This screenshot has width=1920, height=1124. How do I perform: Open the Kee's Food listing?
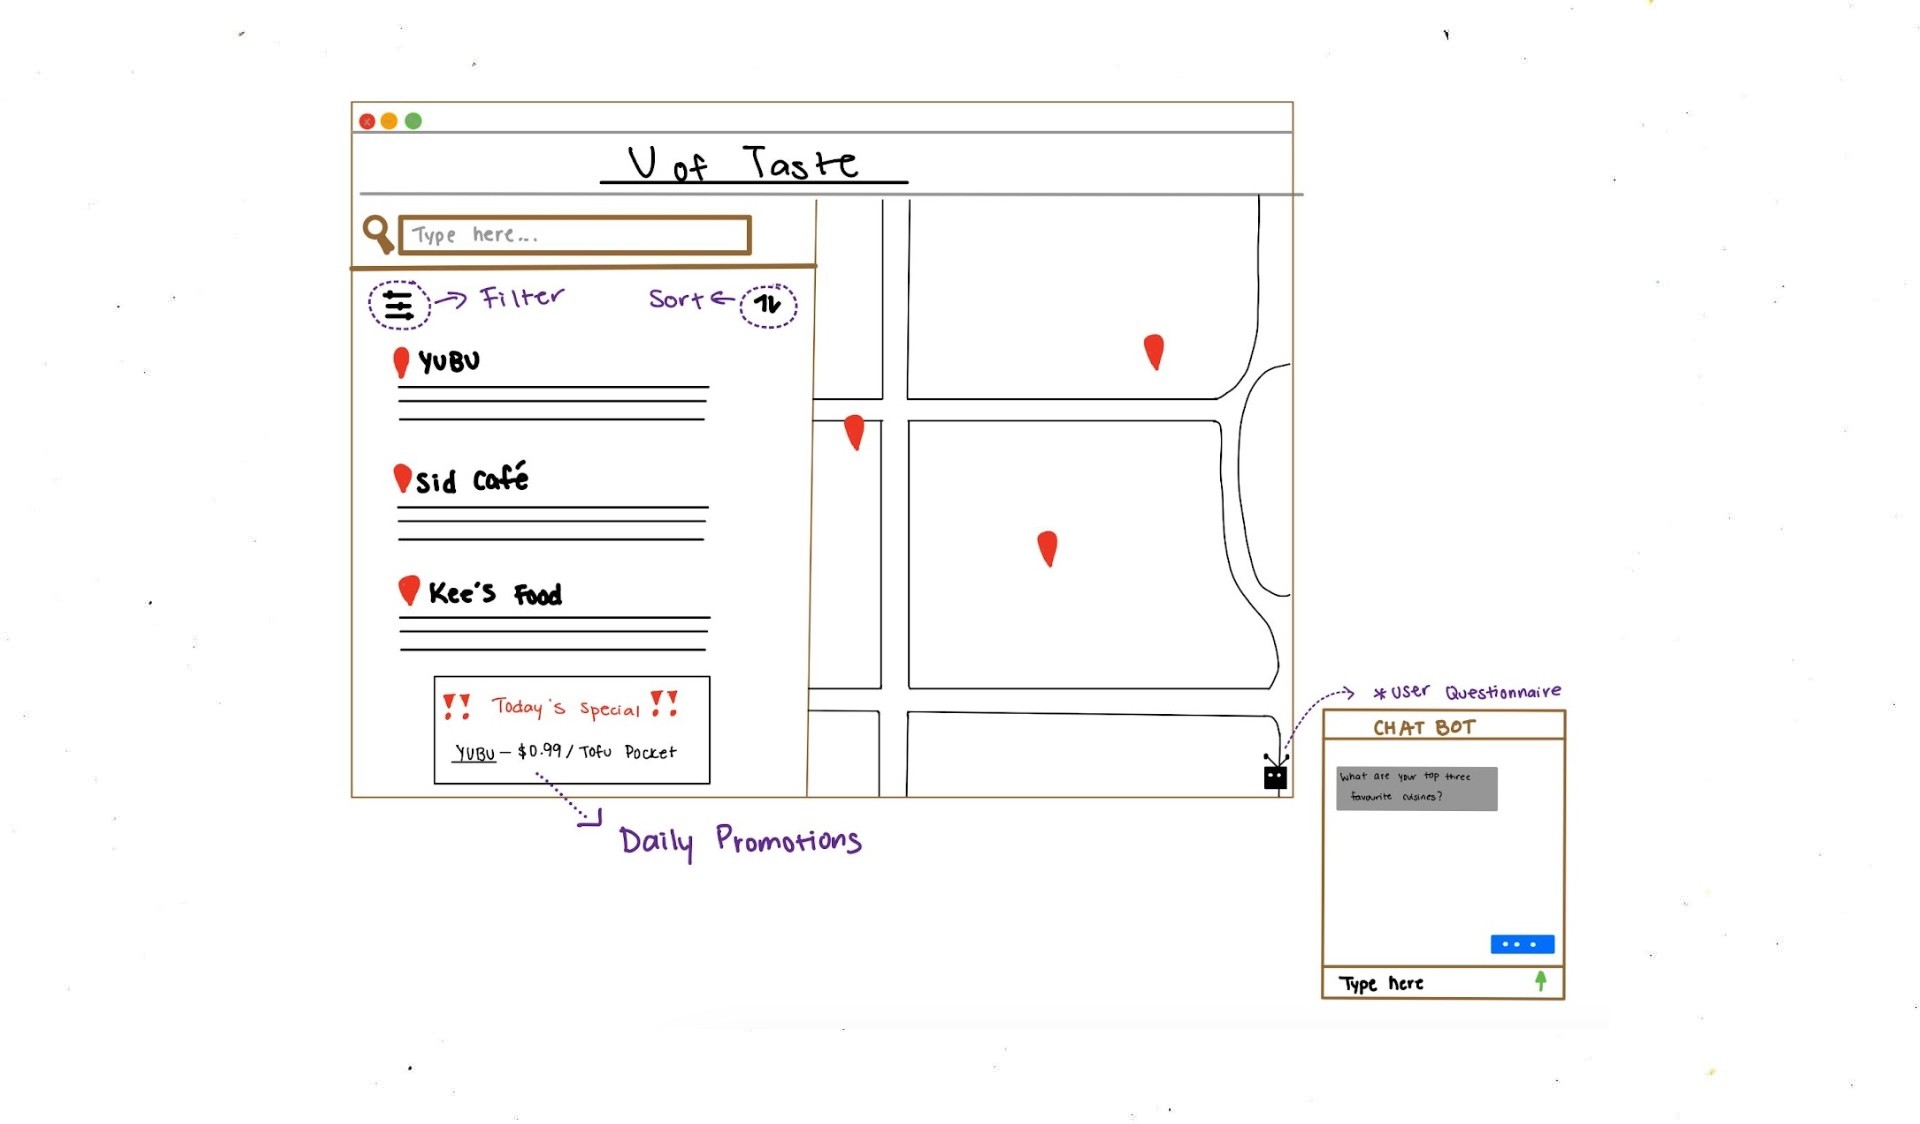point(495,593)
